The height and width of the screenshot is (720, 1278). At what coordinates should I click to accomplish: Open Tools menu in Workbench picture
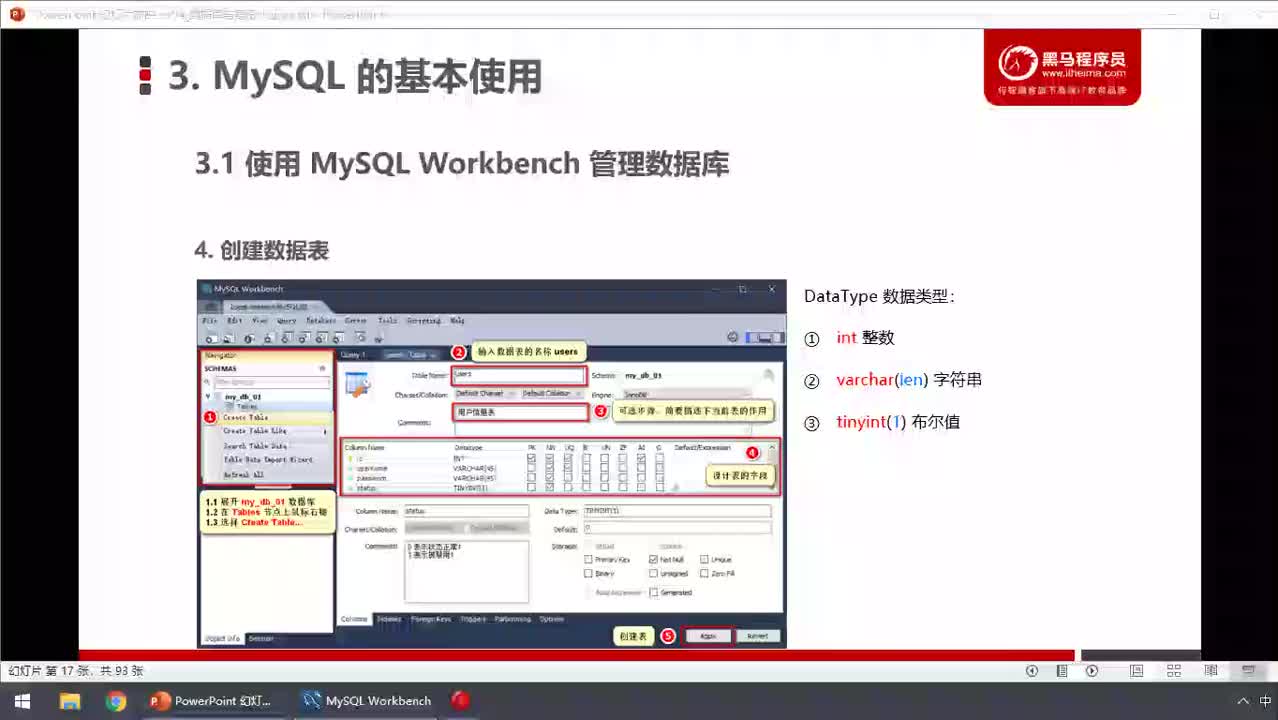[387, 321]
